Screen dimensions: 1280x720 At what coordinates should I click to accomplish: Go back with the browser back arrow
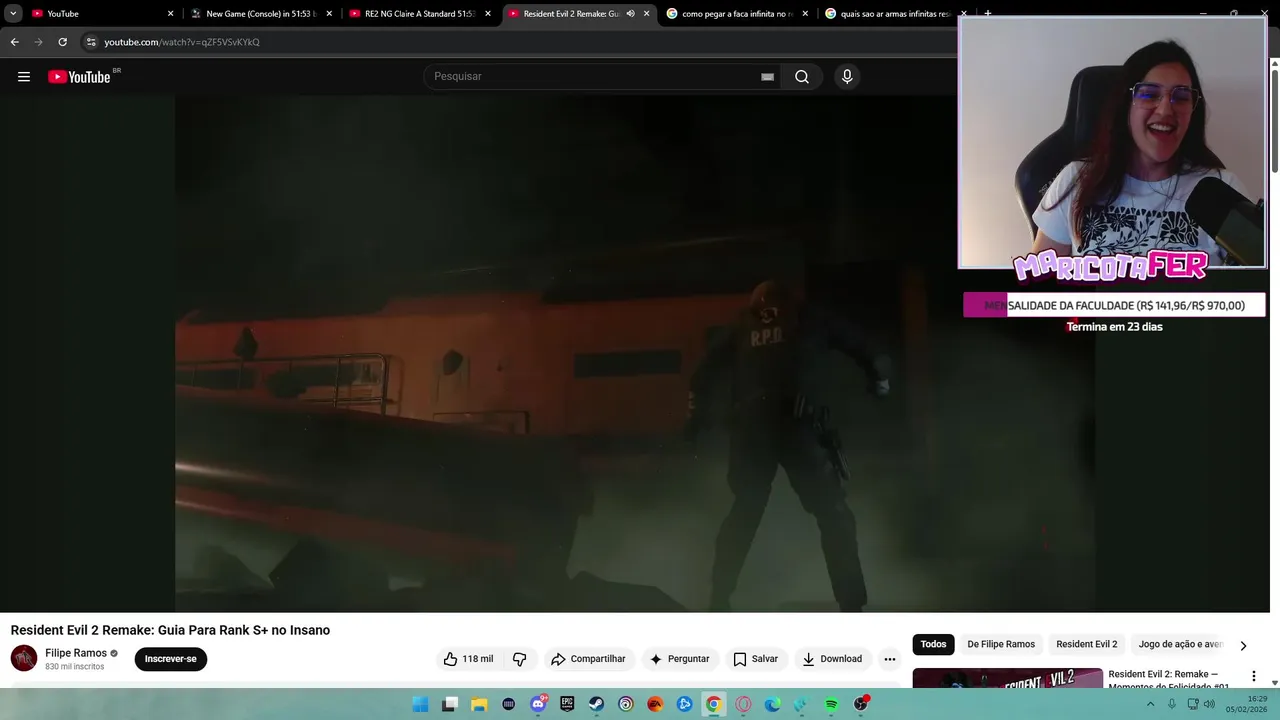coord(14,42)
